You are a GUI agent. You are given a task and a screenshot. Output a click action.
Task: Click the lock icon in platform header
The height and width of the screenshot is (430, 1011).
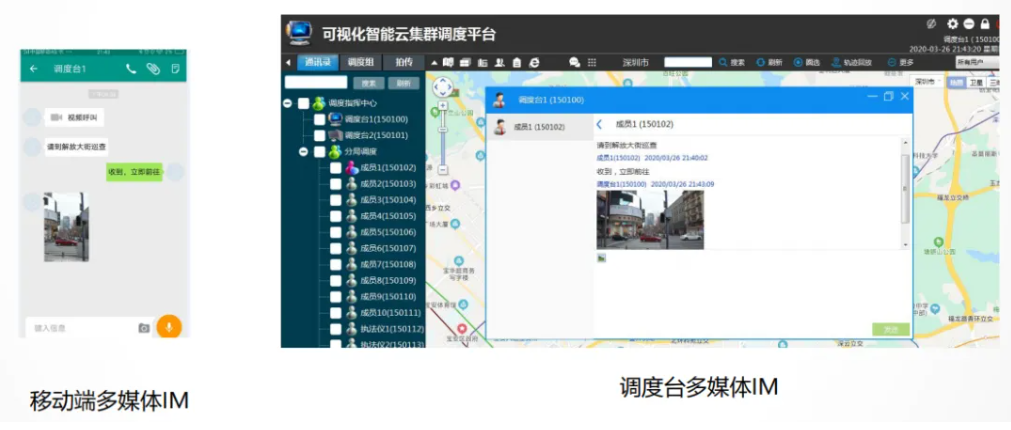click(x=985, y=24)
